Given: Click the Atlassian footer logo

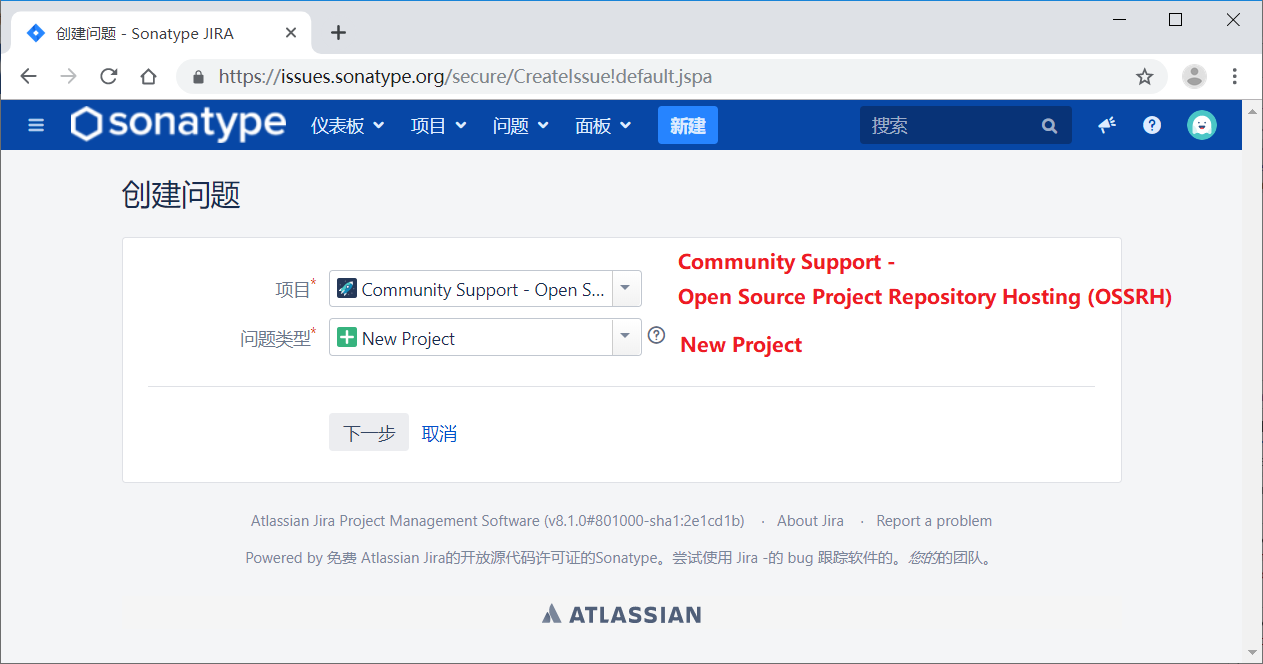Looking at the screenshot, I should (x=622, y=614).
